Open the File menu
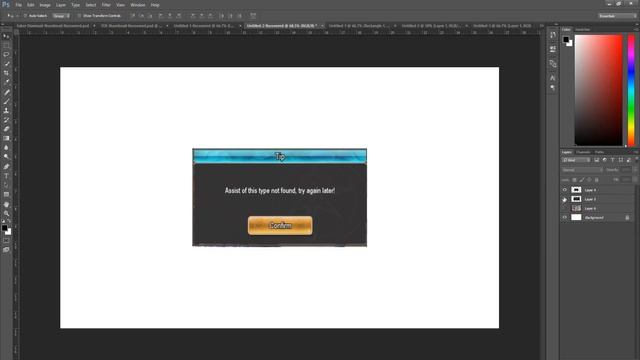The height and width of the screenshot is (360, 640). pos(18,5)
